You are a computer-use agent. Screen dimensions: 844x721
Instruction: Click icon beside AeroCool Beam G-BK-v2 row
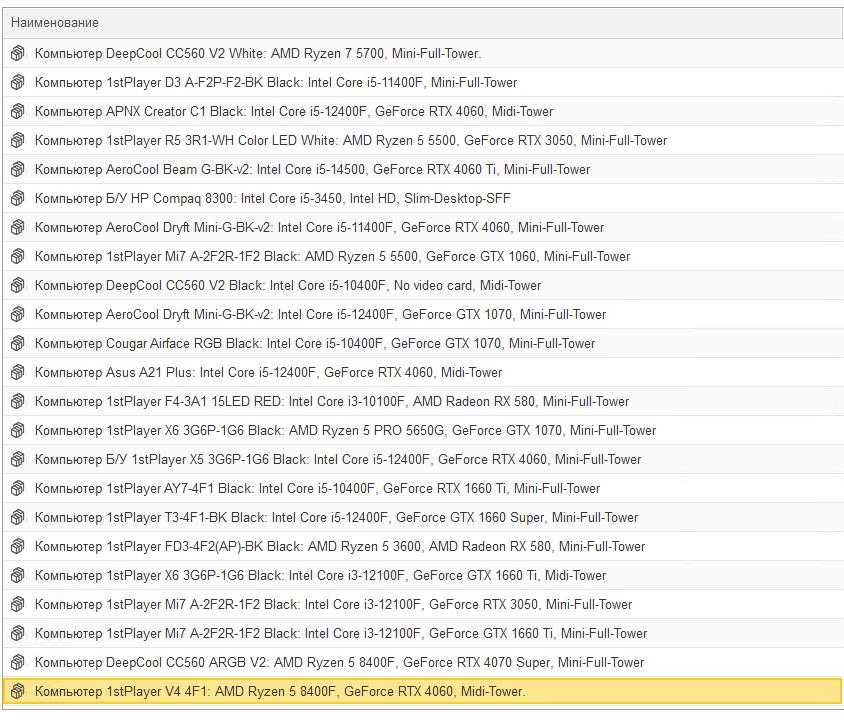pyautogui.click(x=18, y=170)
